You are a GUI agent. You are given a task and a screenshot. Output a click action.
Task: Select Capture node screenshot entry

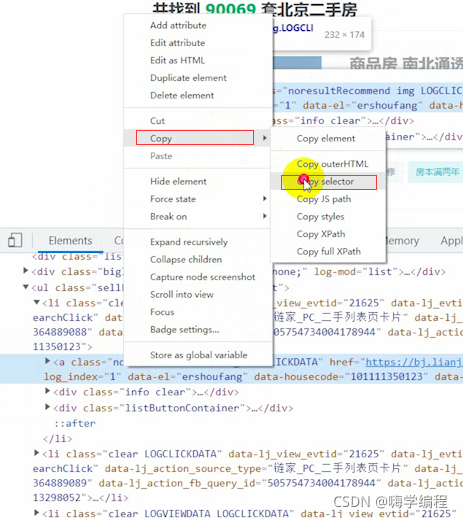pos(203,277)
